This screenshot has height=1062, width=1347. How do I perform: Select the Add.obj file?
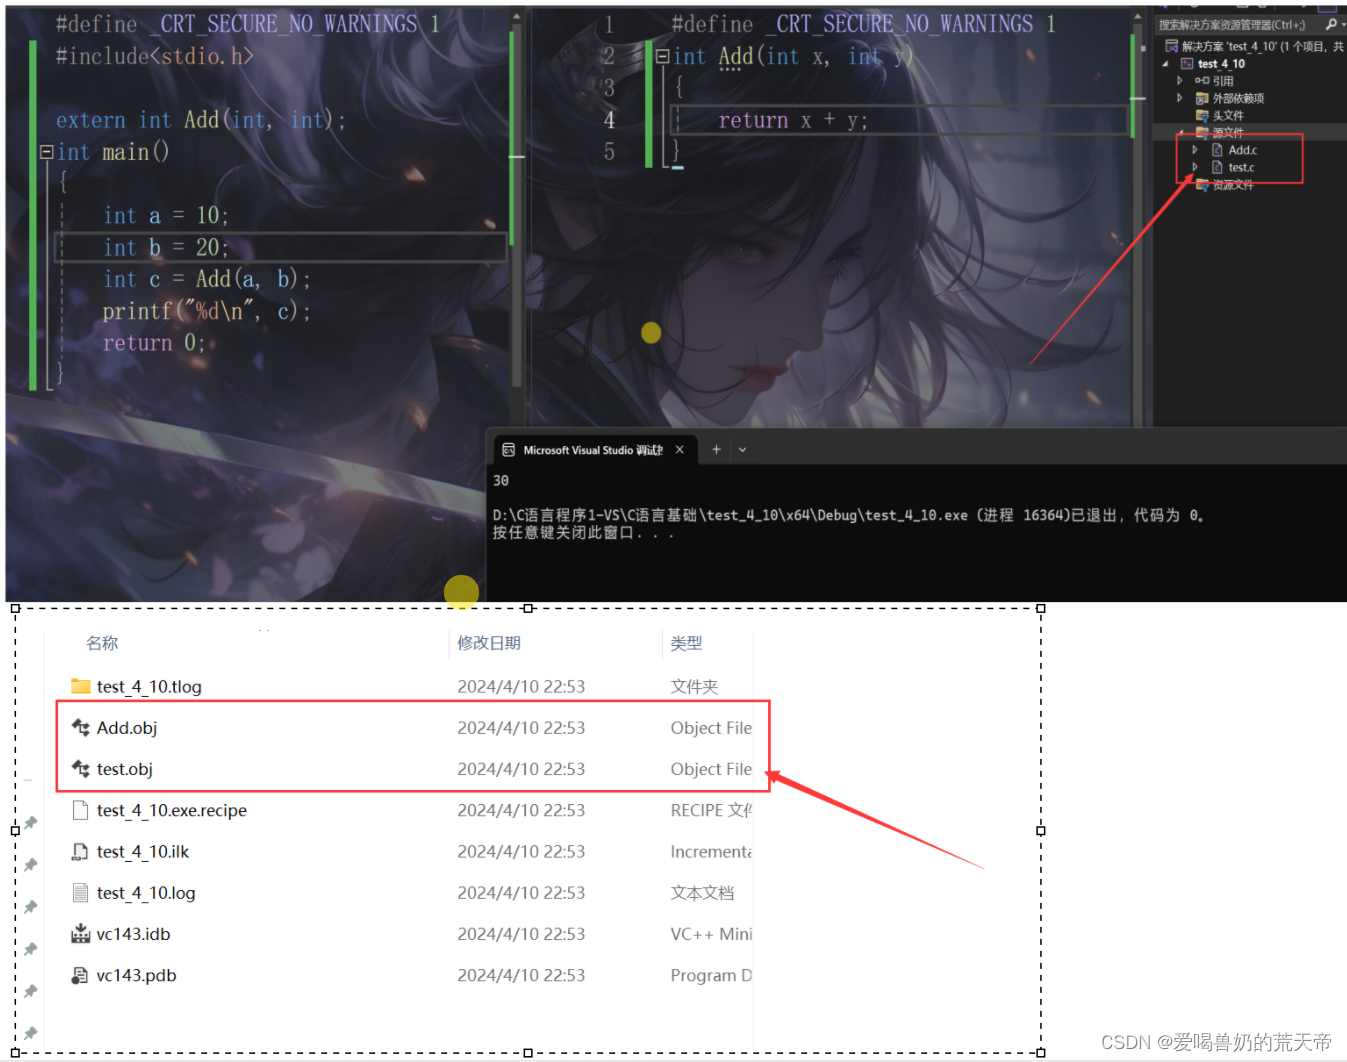(127, 728)
